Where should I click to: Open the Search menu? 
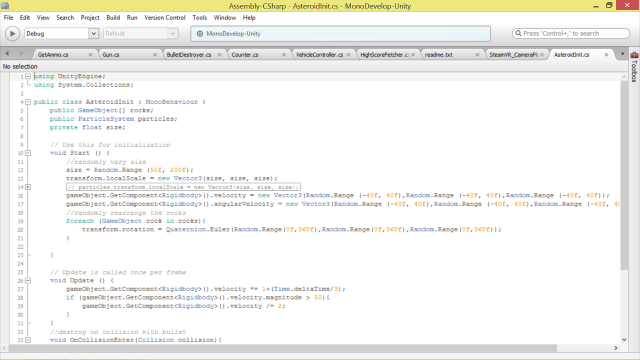[65, 18]
